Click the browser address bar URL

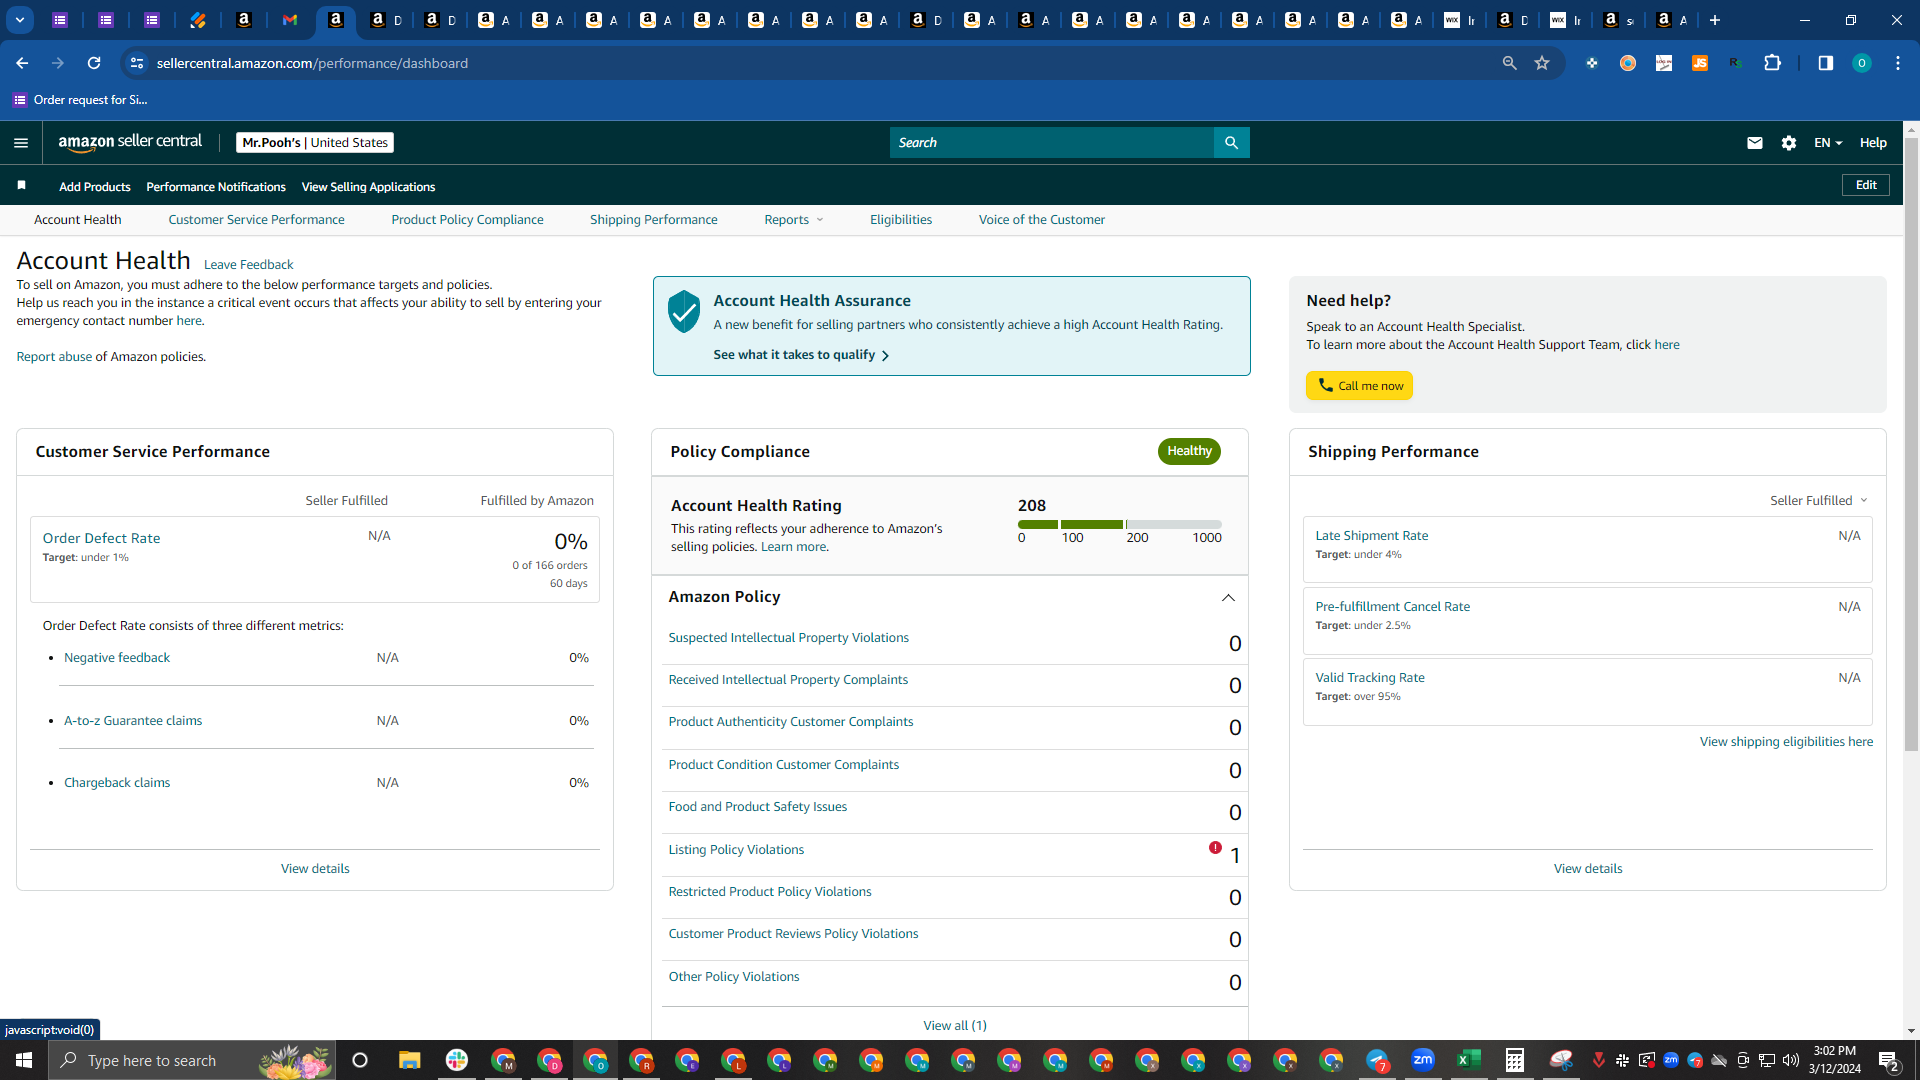[312, 63]
